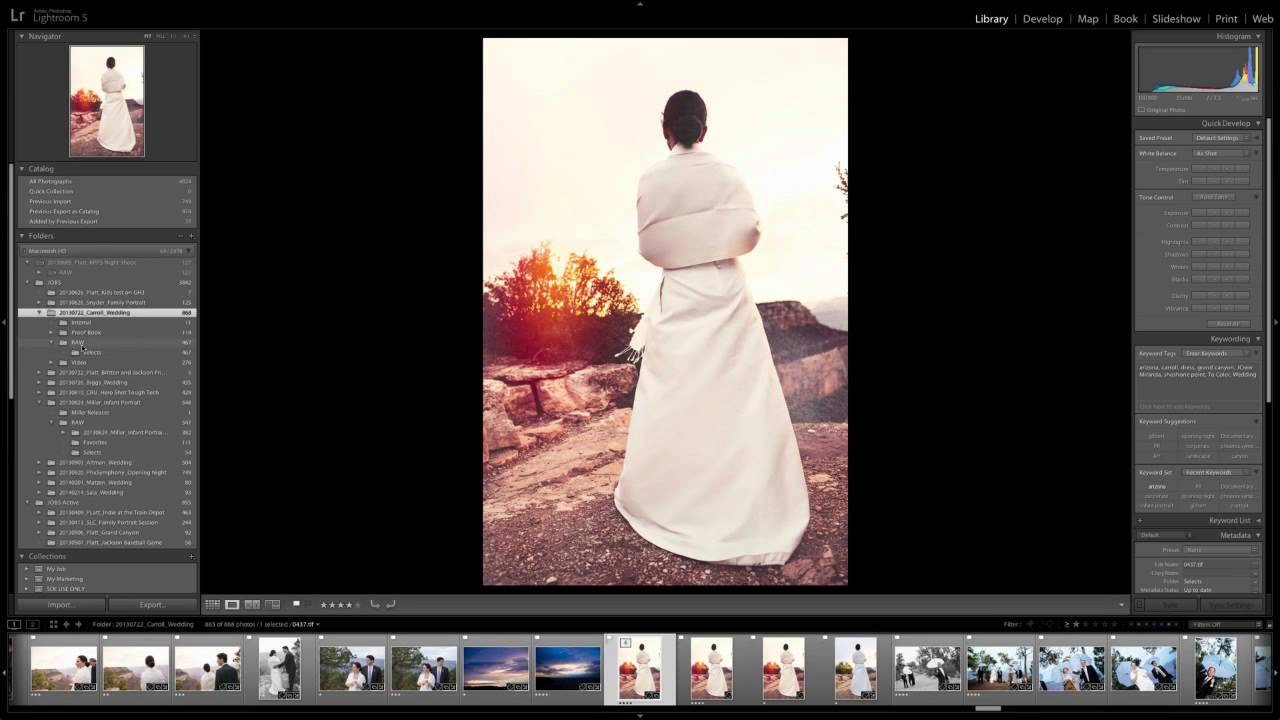Rotate photo counterclockwise from the toolbar
Viewport: 1280px width, 720px height.
pos(375,604)
